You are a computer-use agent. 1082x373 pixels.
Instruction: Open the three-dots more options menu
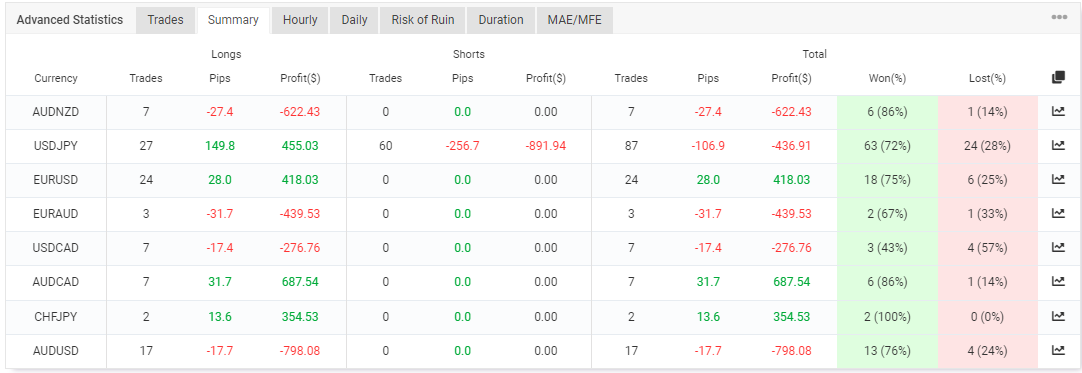point(1059,18)
